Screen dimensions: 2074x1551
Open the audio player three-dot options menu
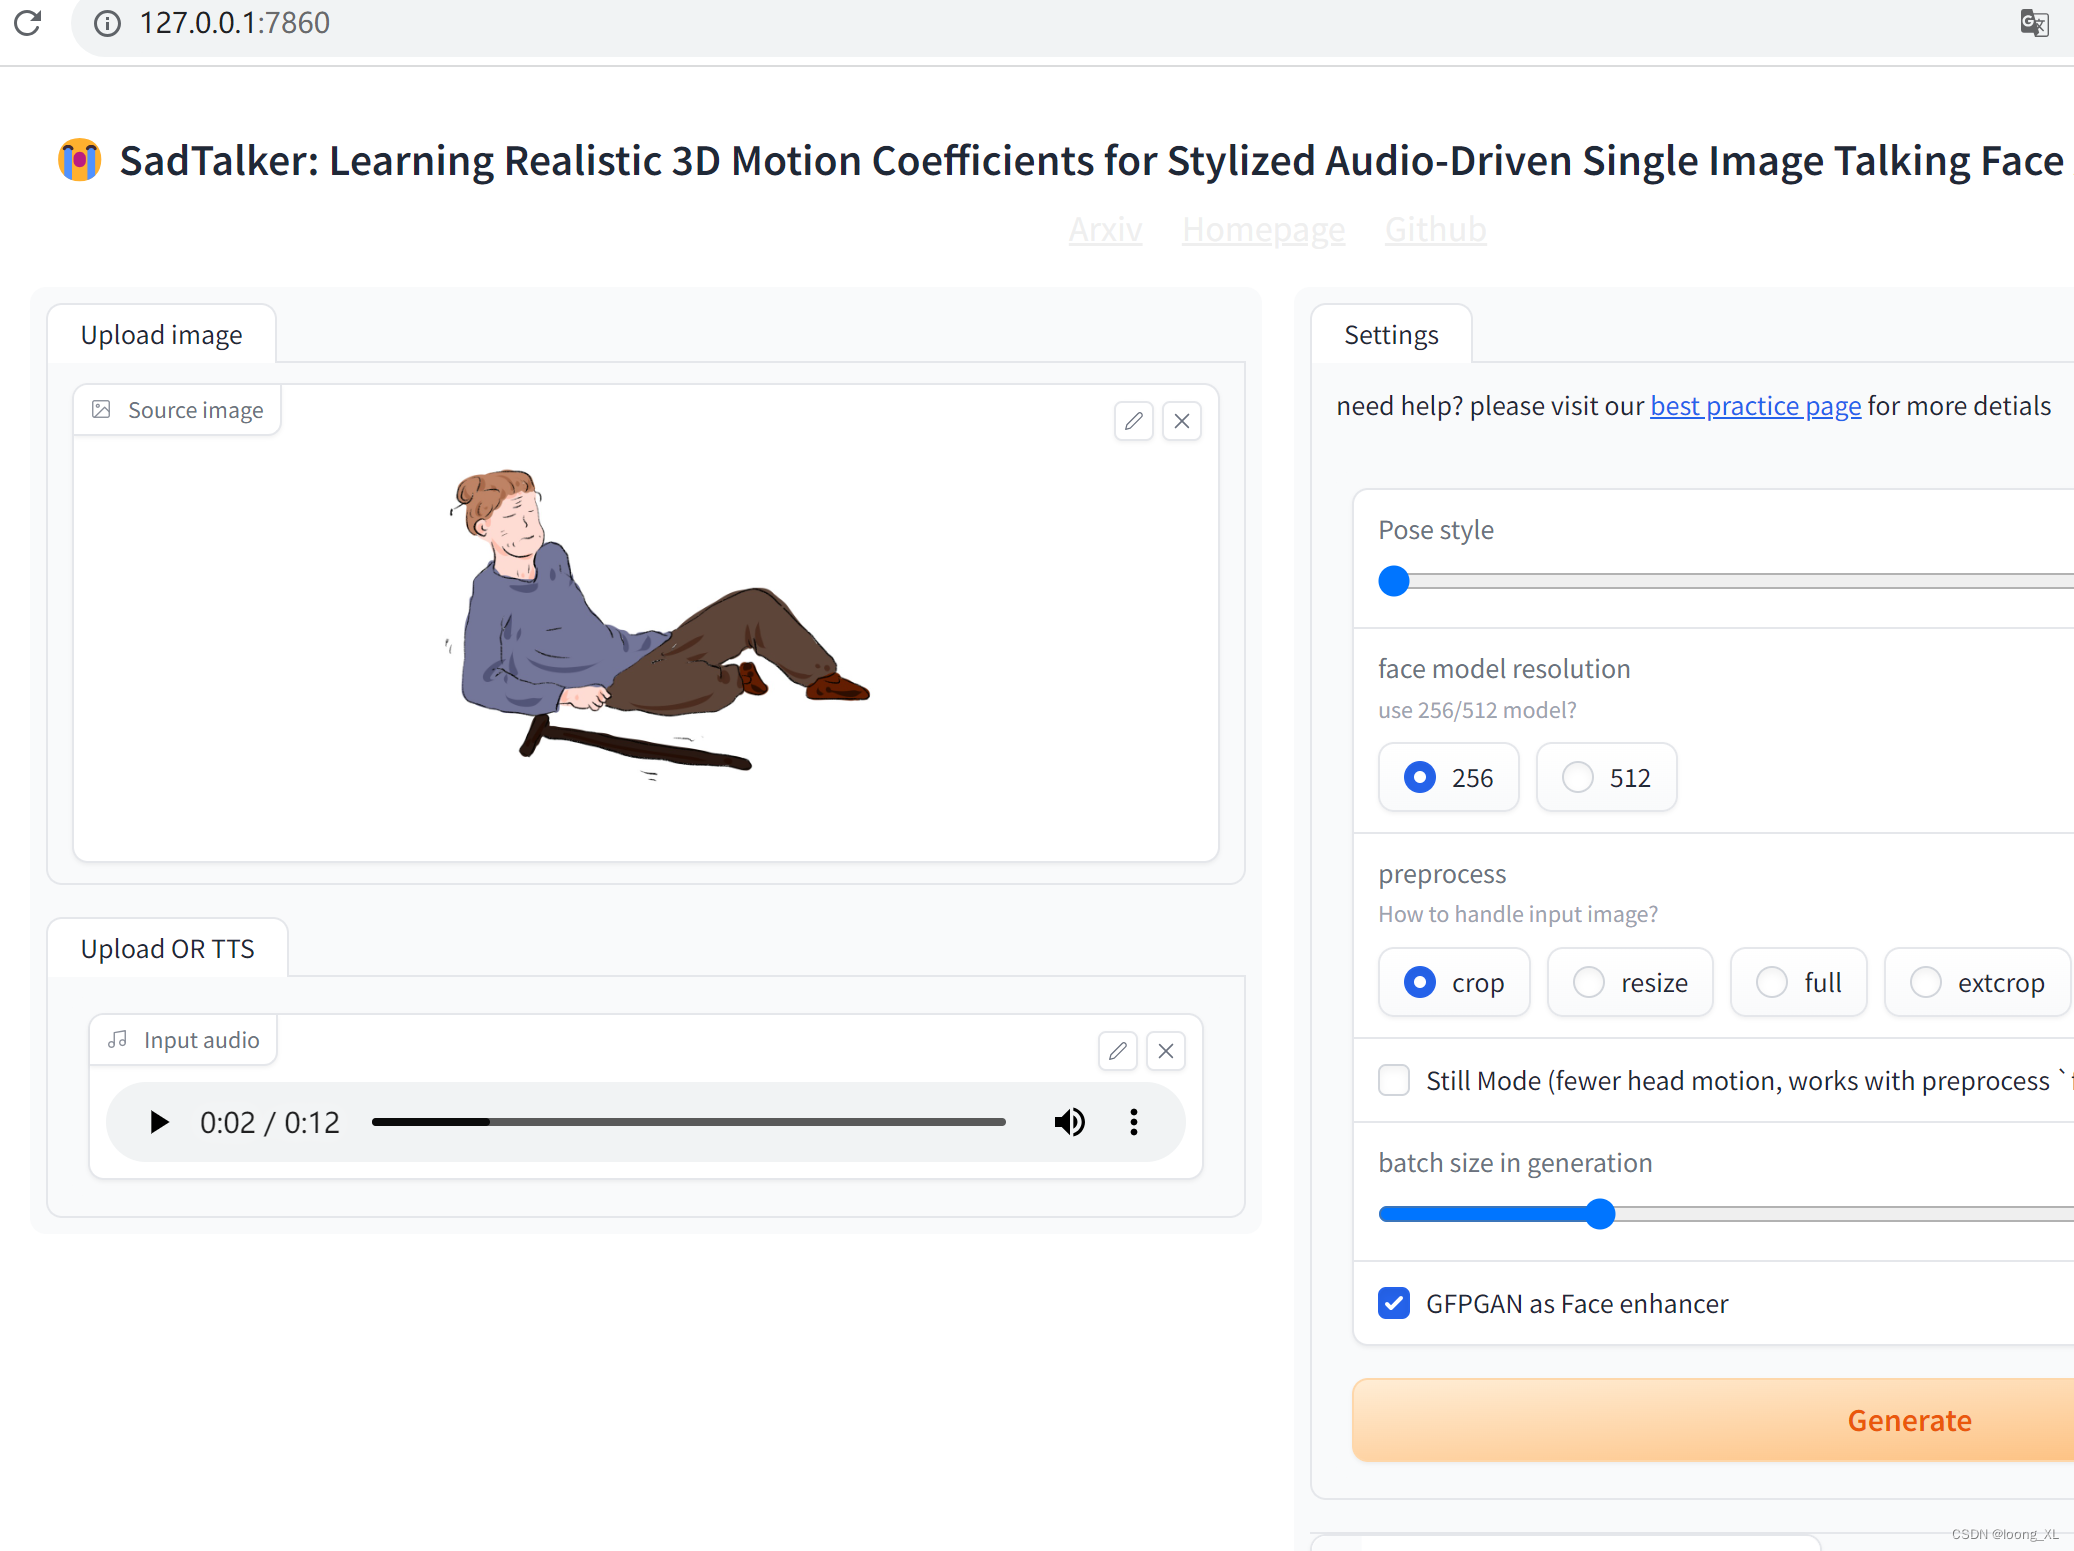tap(1133, 1122)
